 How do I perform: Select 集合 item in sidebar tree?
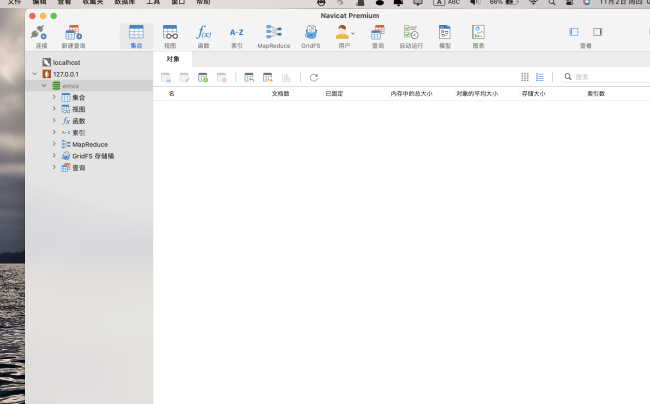click(78, 98)
